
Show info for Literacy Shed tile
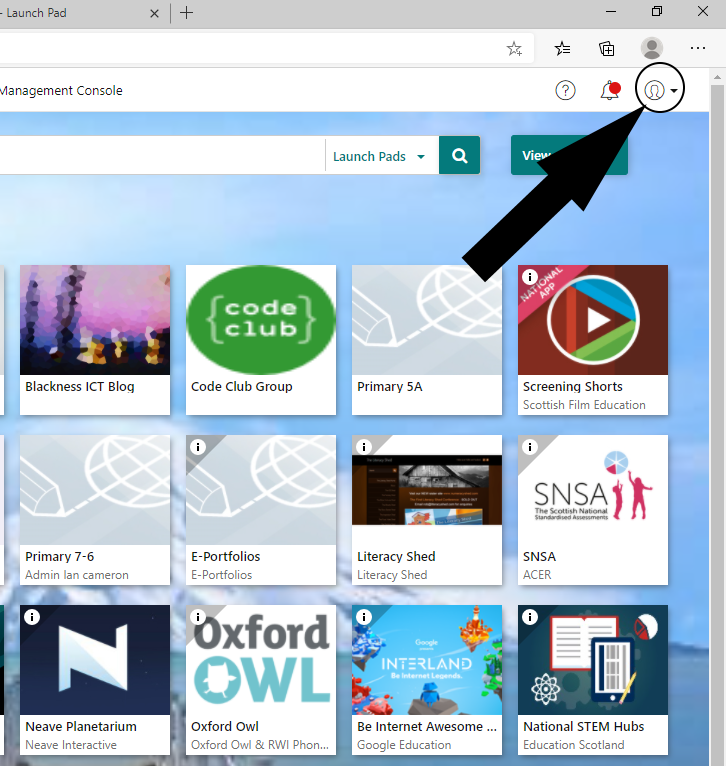(364, 447)
